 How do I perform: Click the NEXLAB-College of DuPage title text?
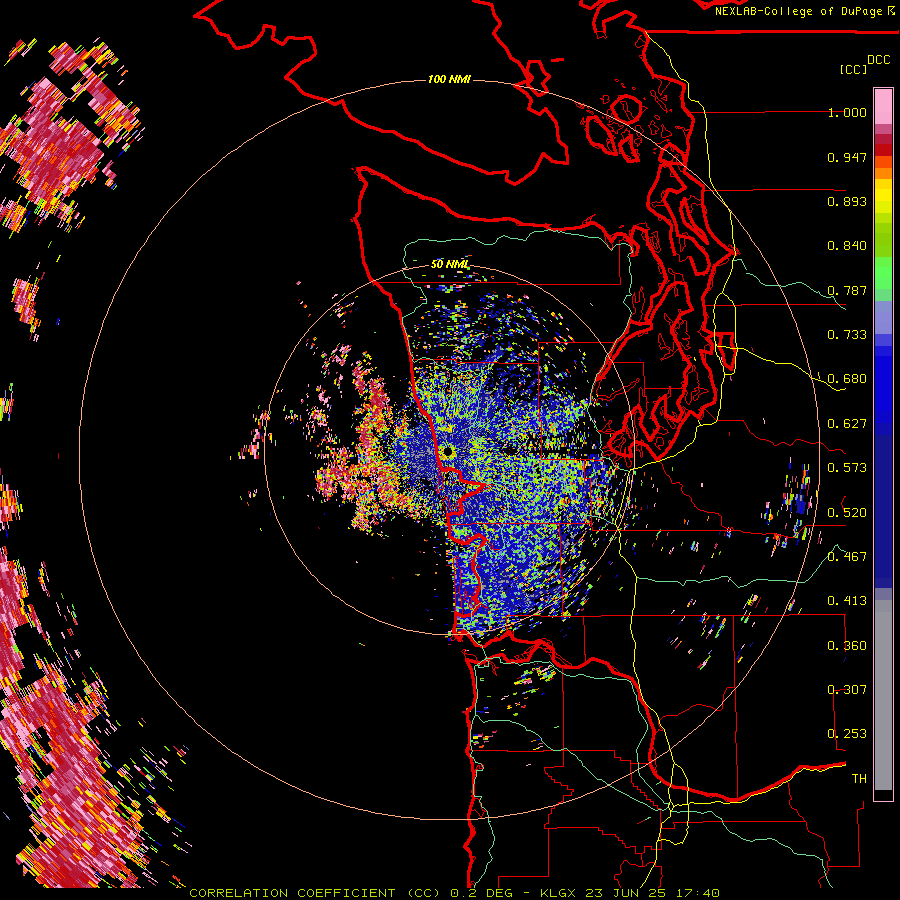click(800, 11)
